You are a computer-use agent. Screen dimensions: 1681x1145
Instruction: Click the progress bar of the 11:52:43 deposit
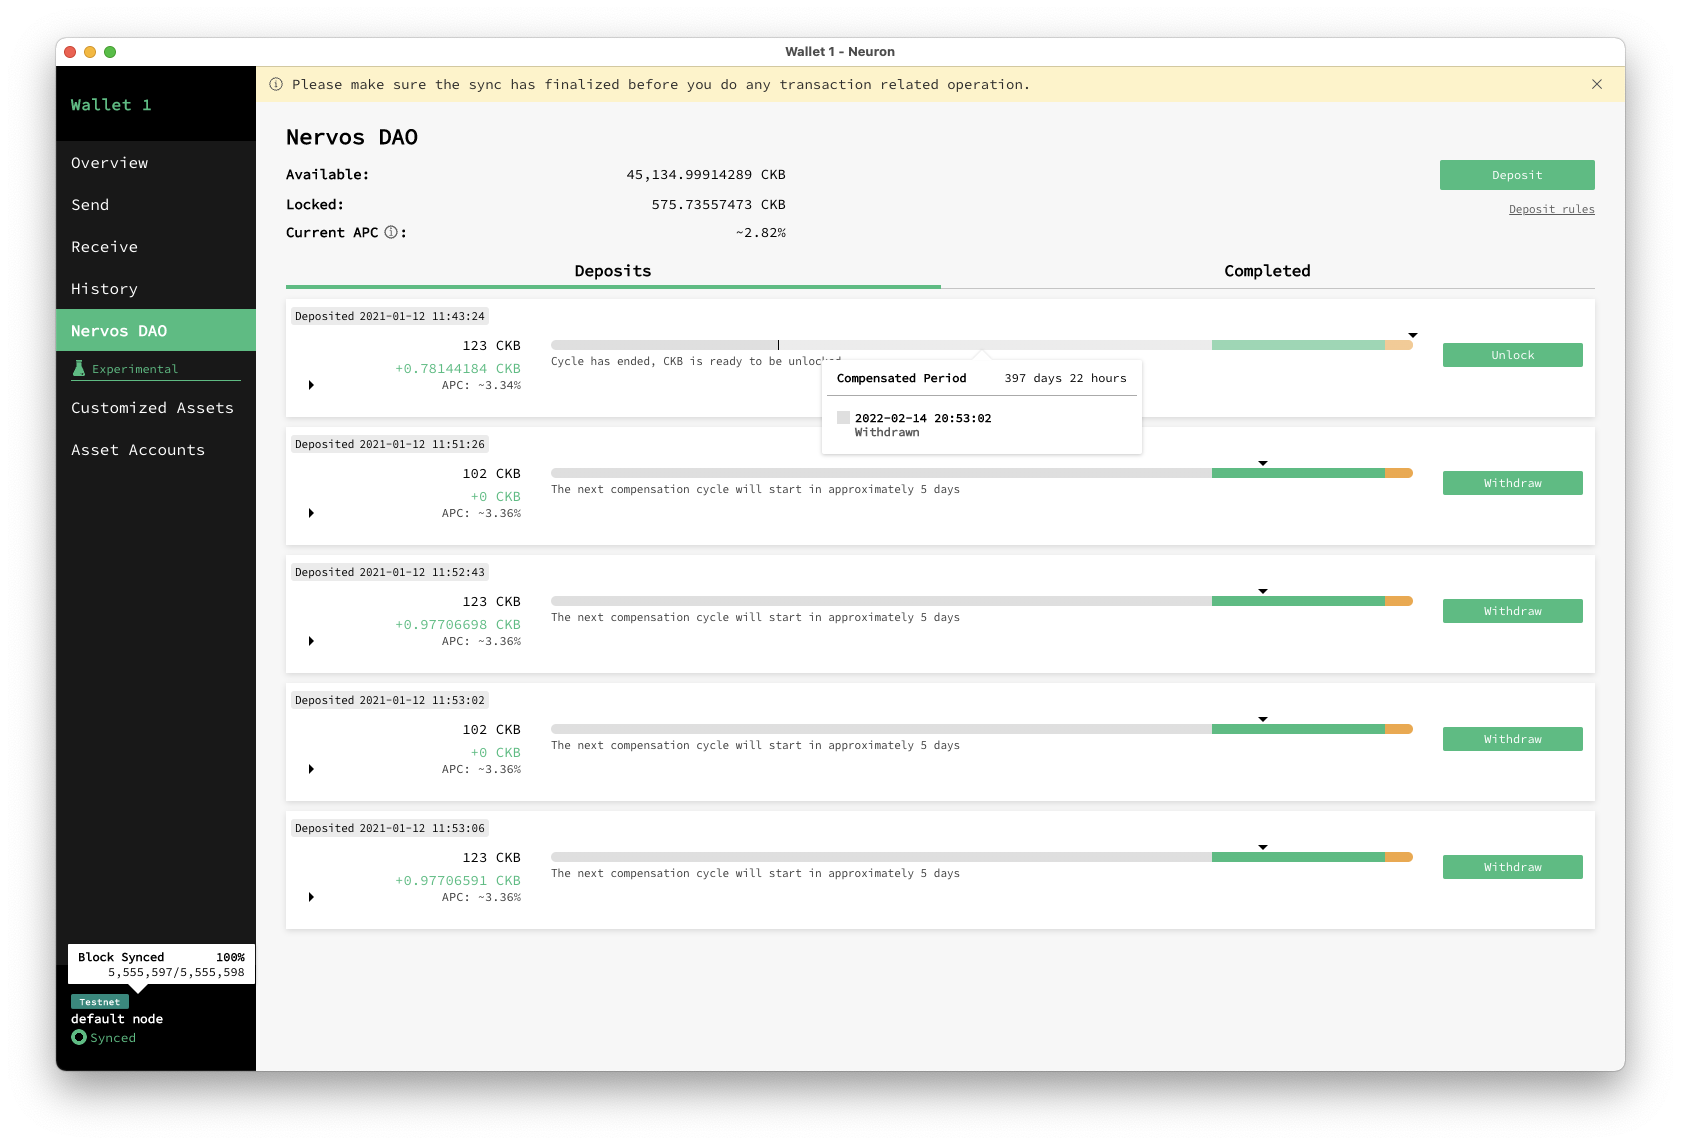click(x=980, y=600)
